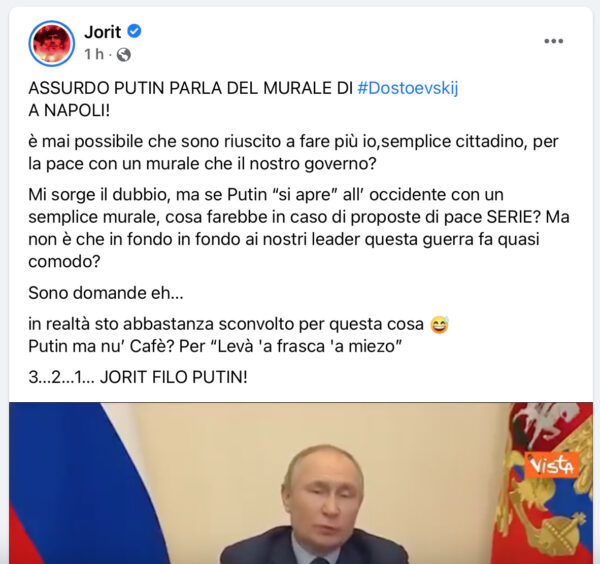Image resolution: width=600 pixels, height=564 pixels.
Task: Click the 'ASSURDO PUTIN PARLA DEL MURALE' headline text
Action: (x=191, y=88)
